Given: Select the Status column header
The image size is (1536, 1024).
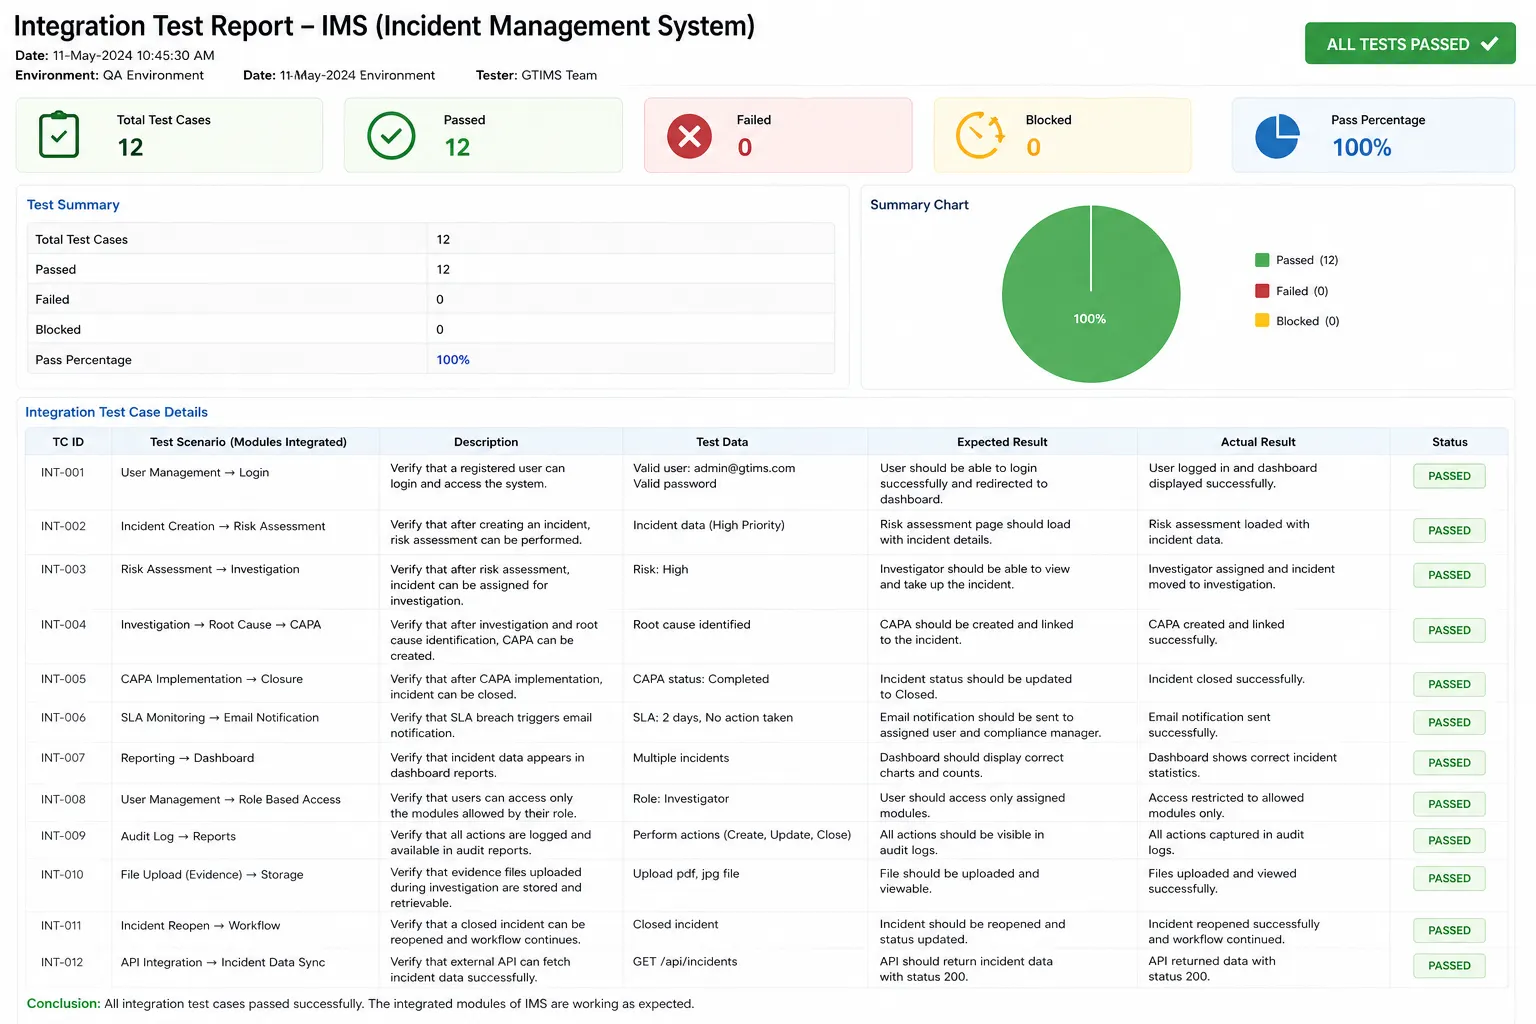Looking at the screenshot, I should click(1449, 442).
